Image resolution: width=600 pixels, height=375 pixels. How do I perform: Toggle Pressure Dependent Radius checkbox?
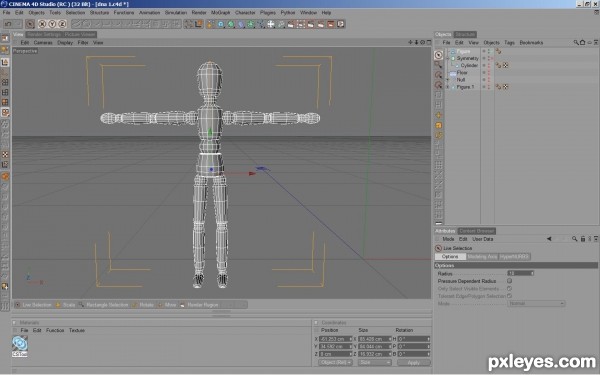click(509, 281)
